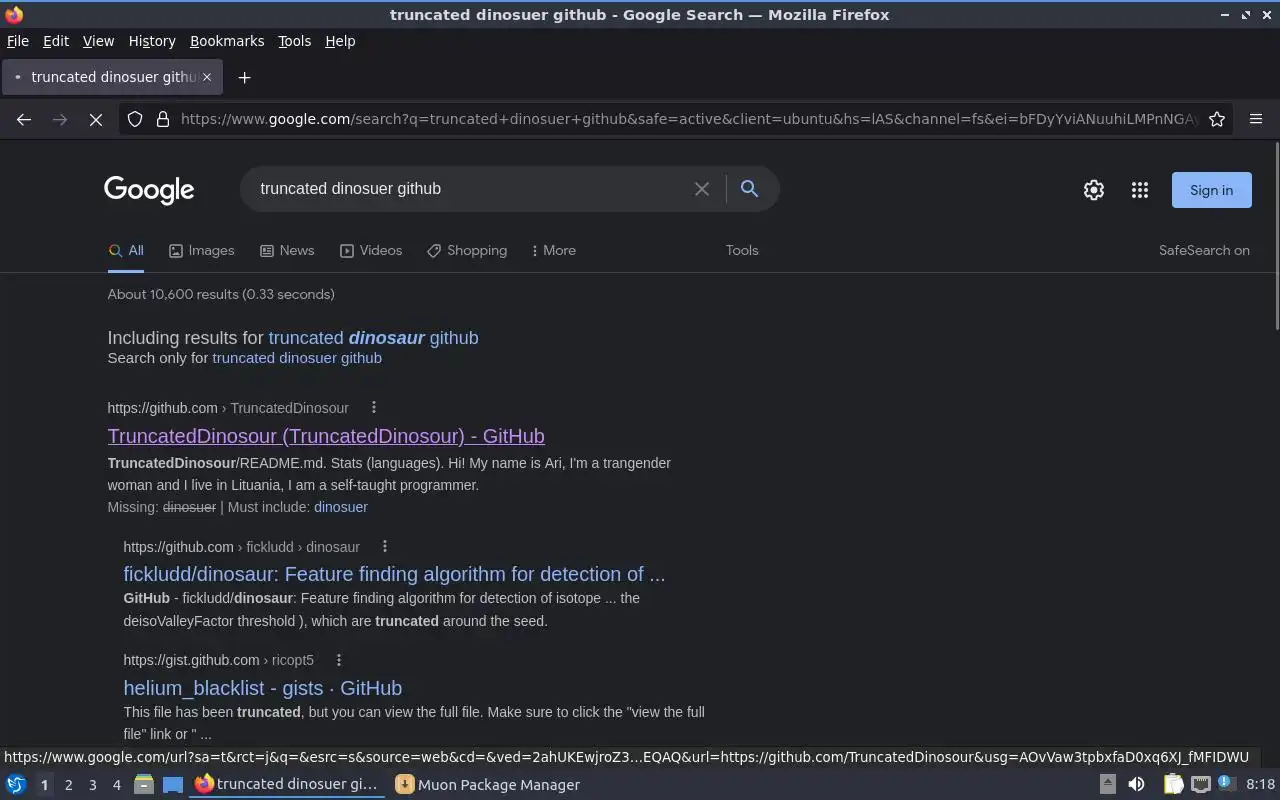Switch to Shopping results

click(467, 250)
